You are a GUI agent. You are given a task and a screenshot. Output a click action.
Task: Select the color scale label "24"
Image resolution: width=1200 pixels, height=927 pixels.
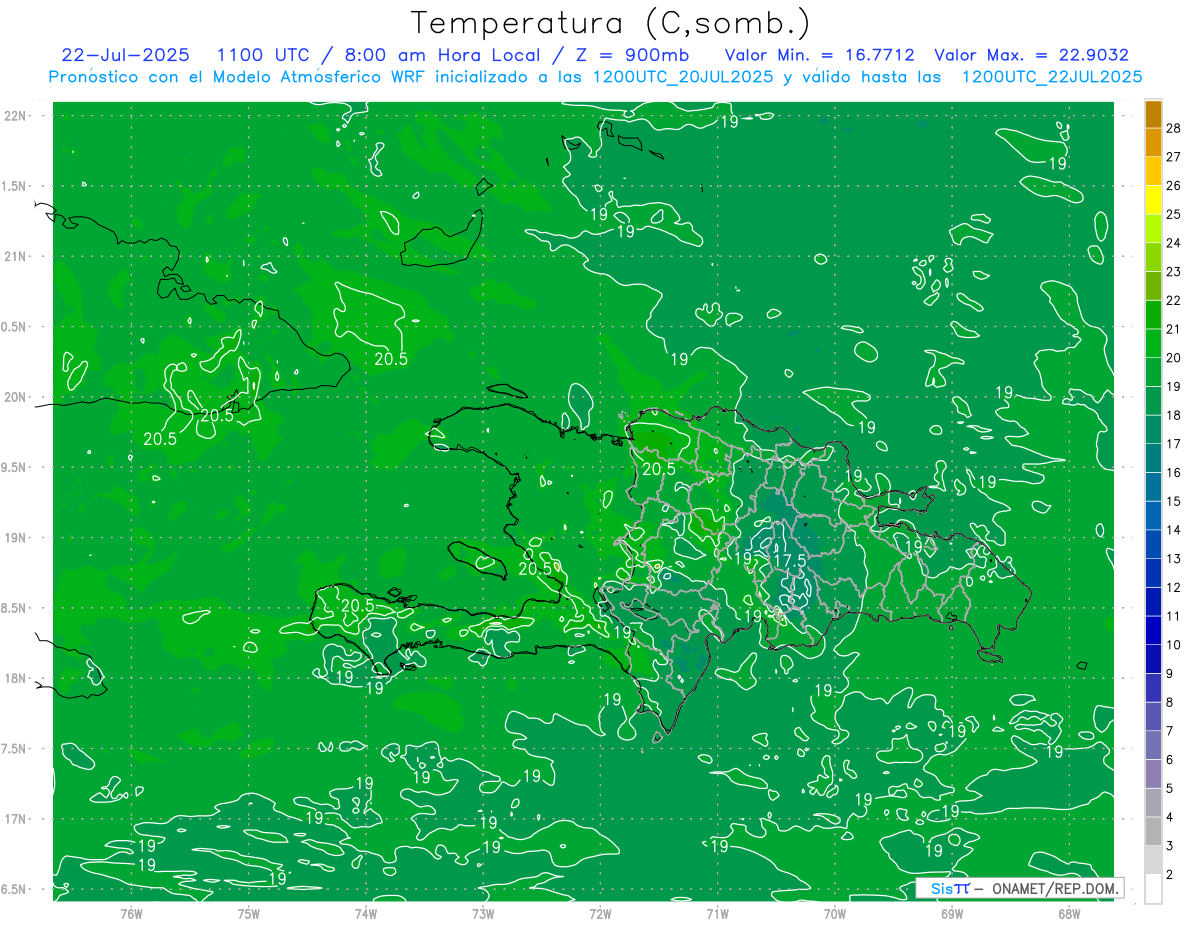pos(1174,243)
